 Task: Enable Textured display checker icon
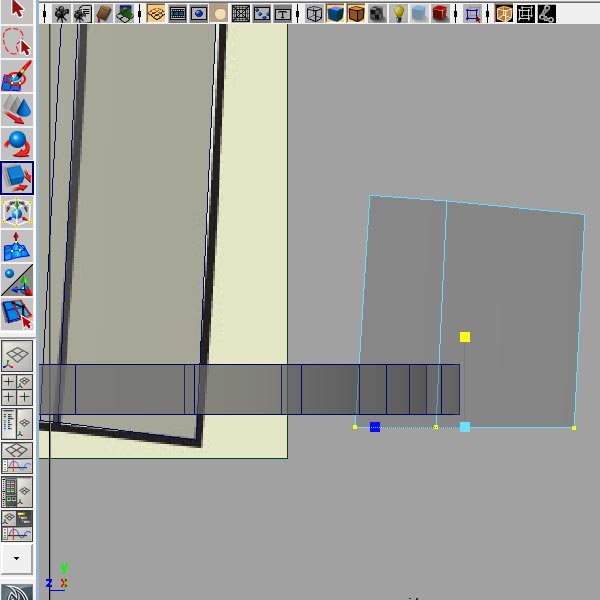378,14
